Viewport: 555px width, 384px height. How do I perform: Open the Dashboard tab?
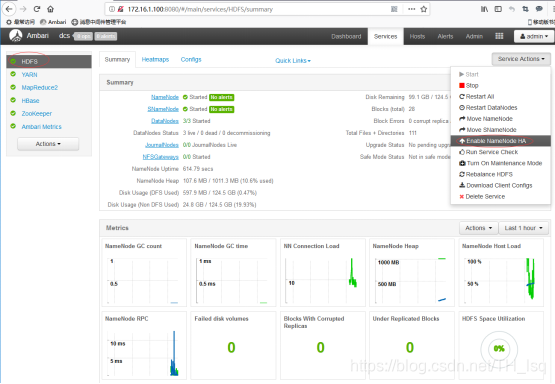[x=346, y=36]
